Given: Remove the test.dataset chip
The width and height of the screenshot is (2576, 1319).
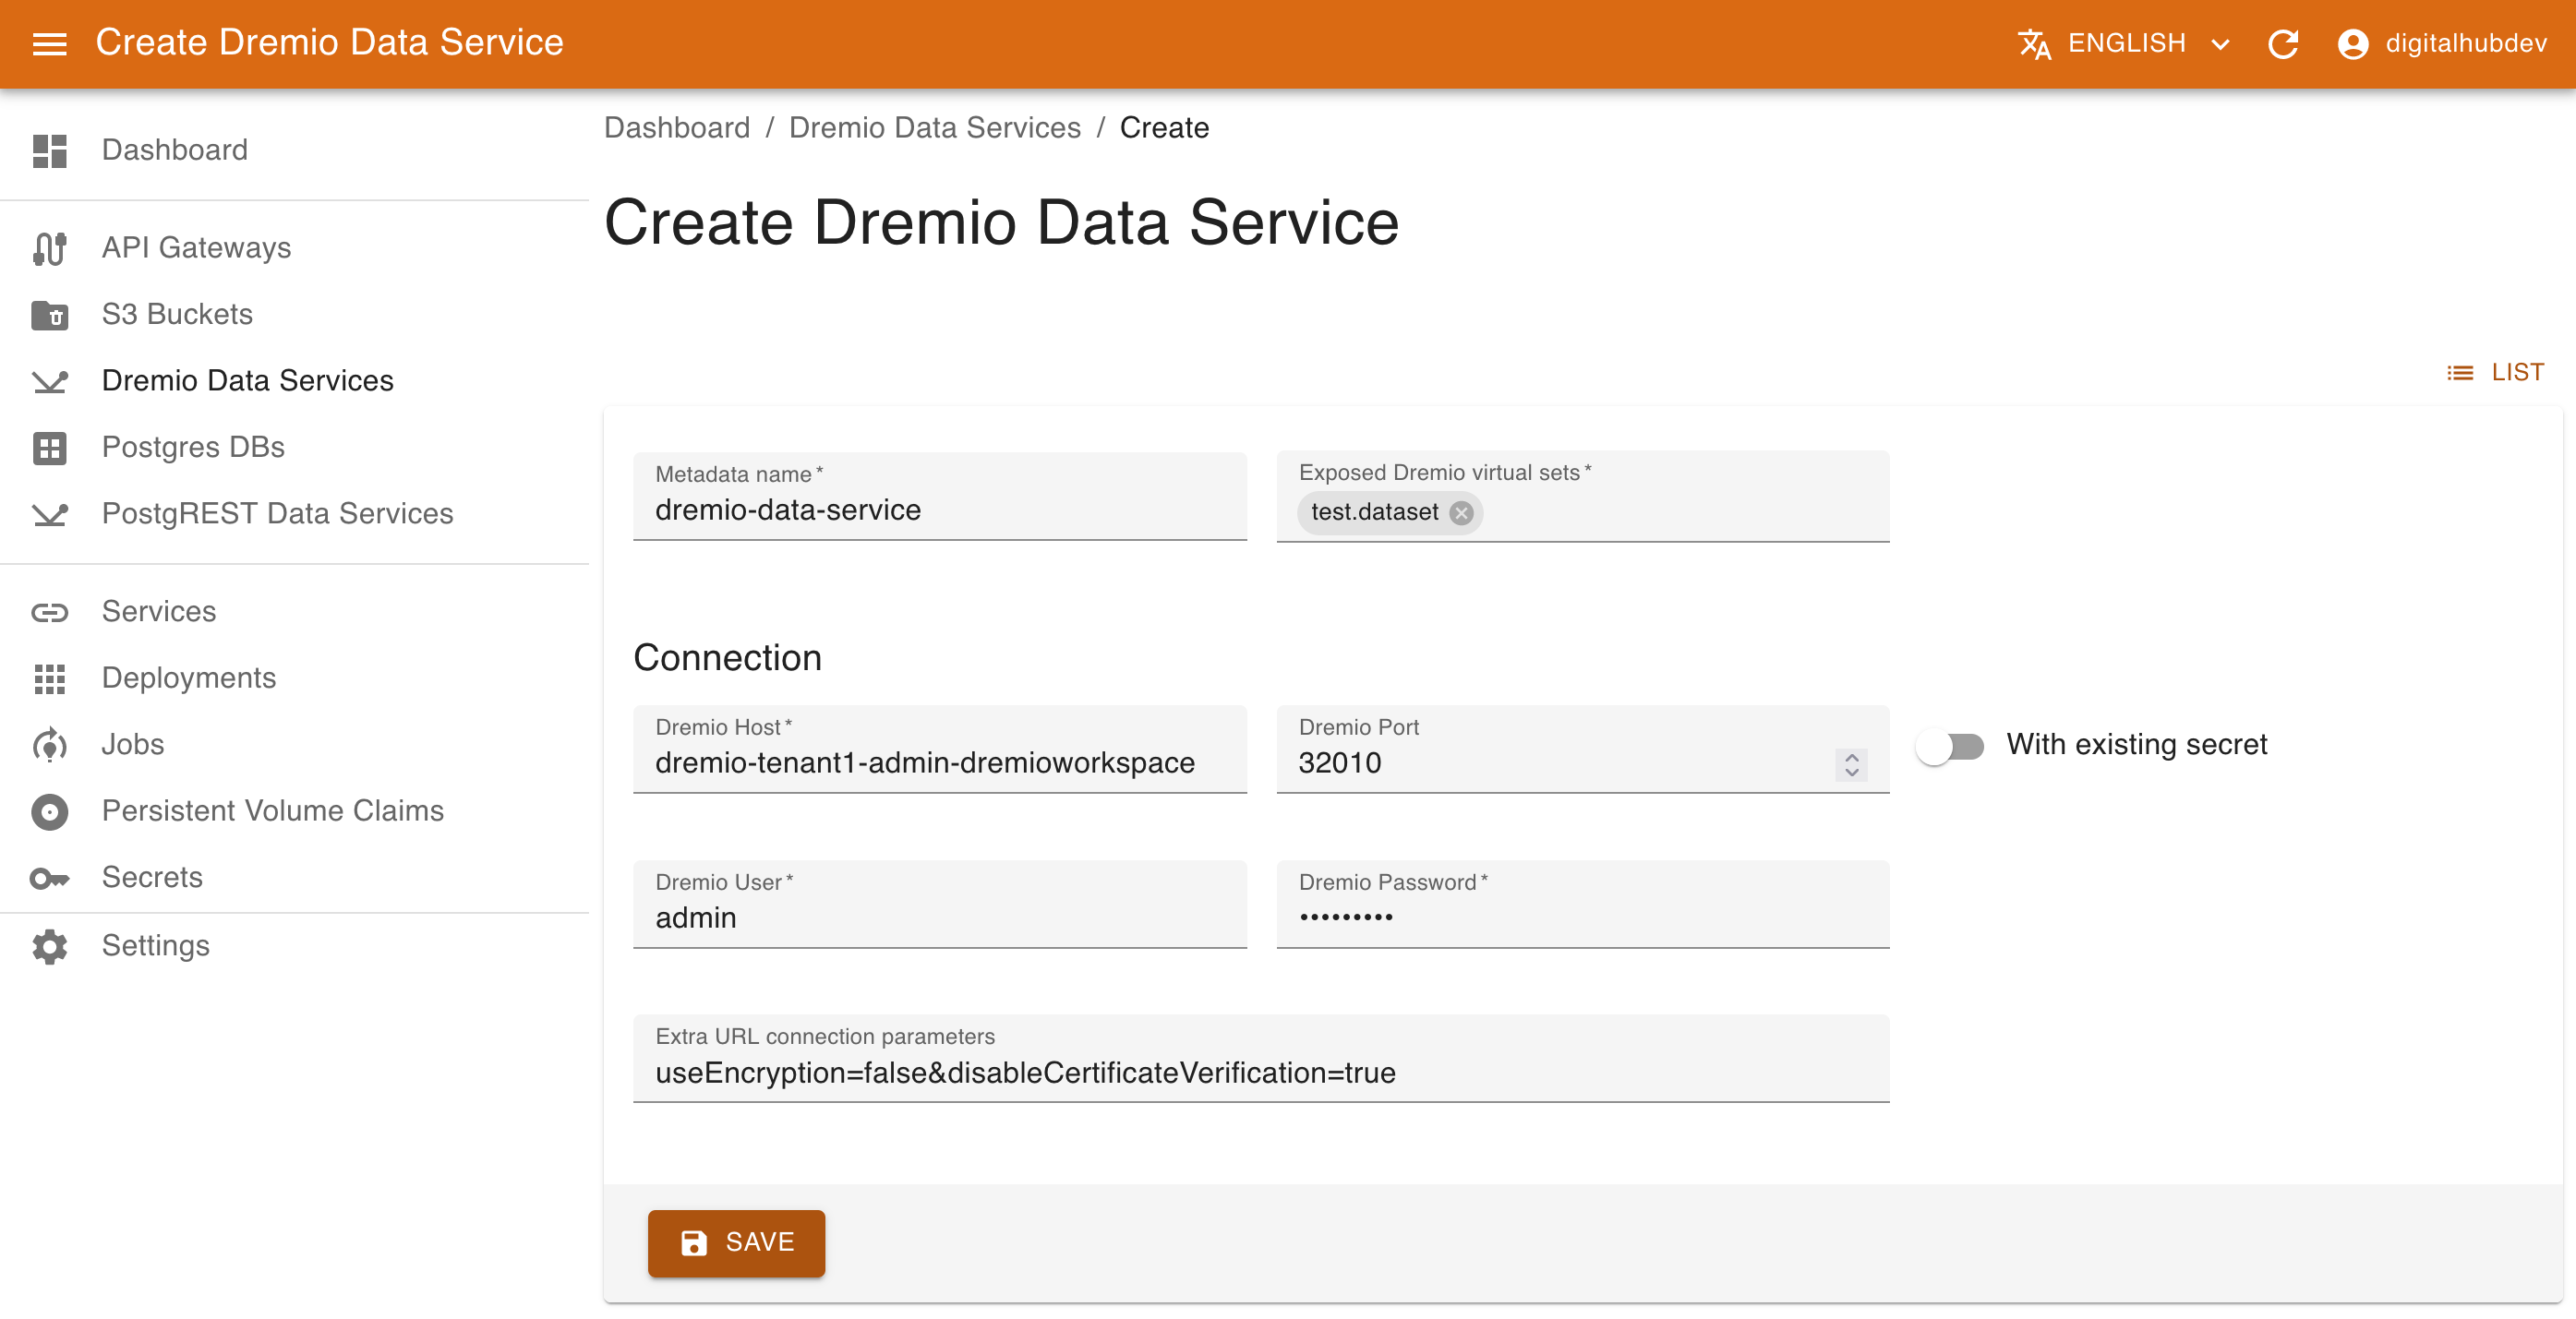Looking at the screenshot, I should [x=1460, y=513].
